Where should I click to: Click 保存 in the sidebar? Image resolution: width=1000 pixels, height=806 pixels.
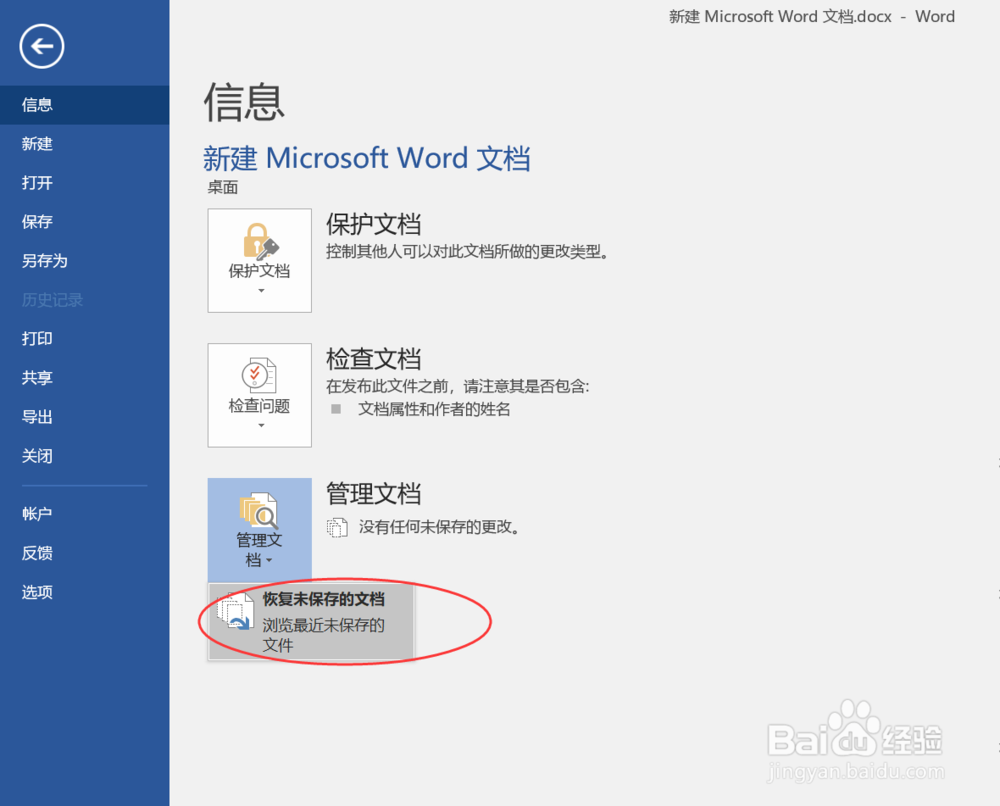point(85,222)
